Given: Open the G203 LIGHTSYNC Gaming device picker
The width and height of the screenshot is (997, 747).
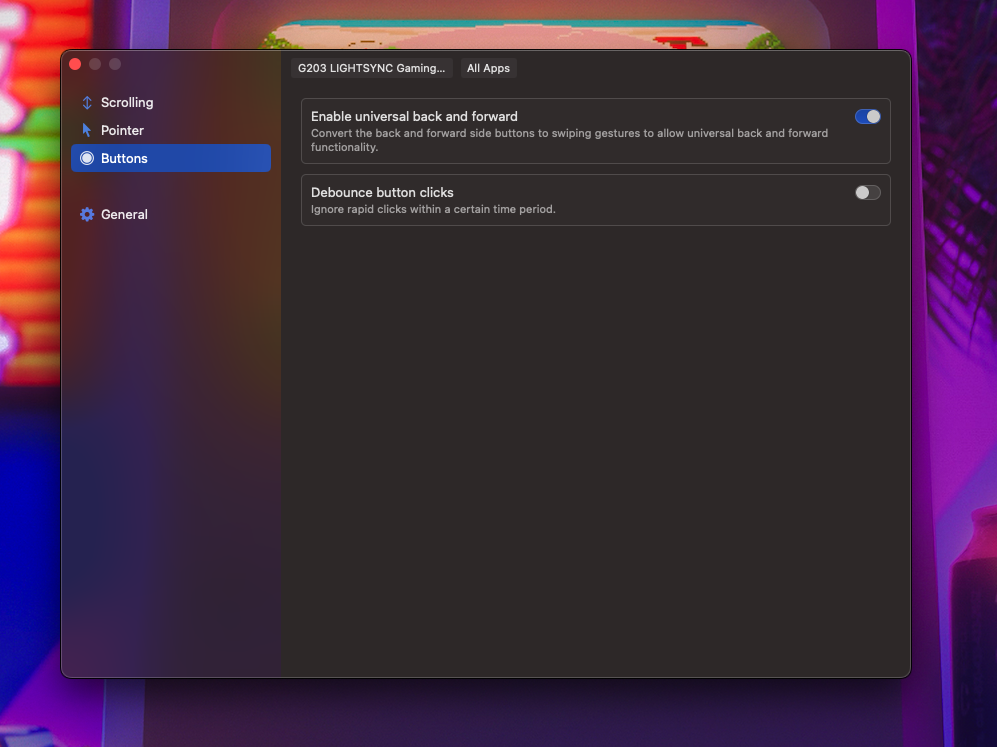Looking at the screenshot, I should tap(372, 68).
